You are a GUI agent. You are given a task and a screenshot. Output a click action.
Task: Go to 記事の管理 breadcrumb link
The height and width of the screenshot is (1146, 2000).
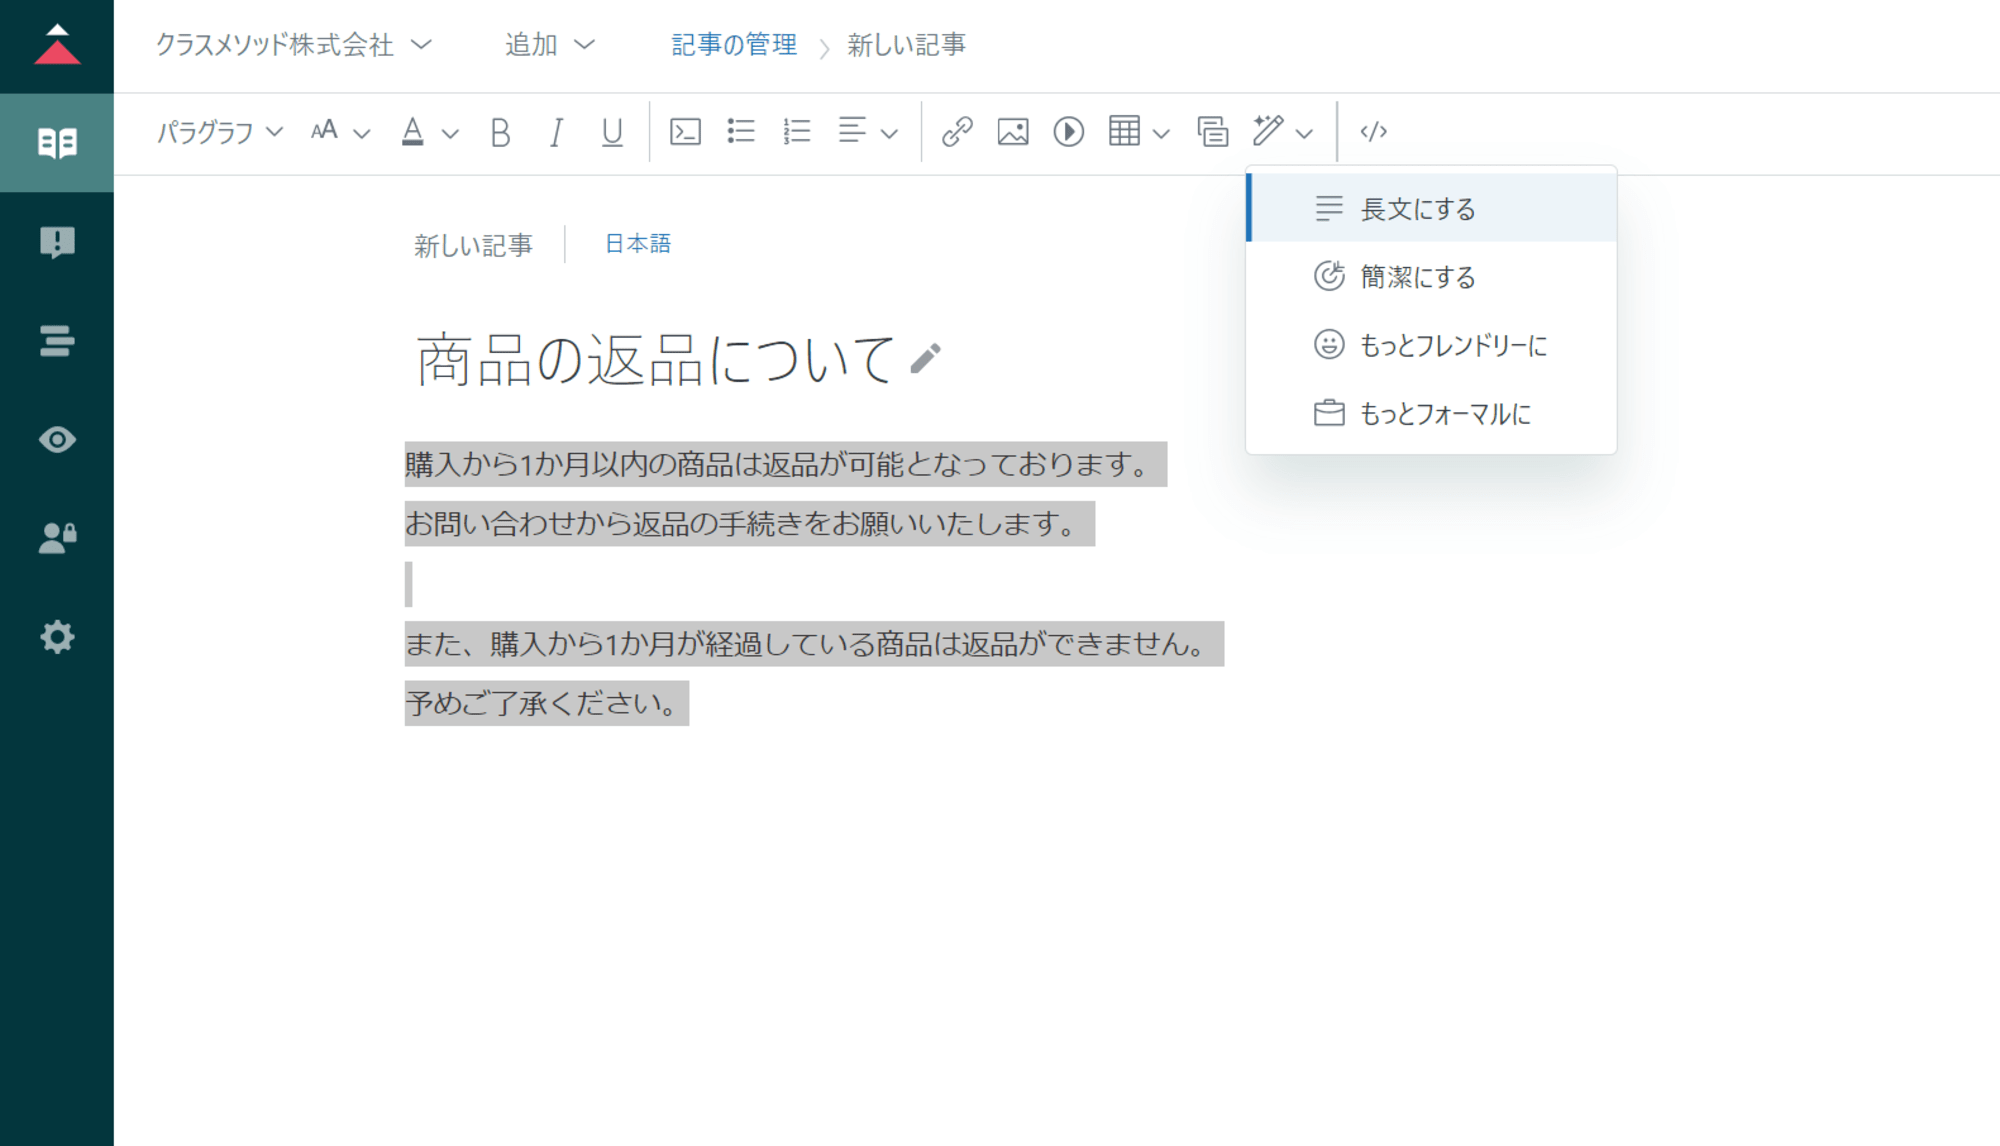pos(734,45)
